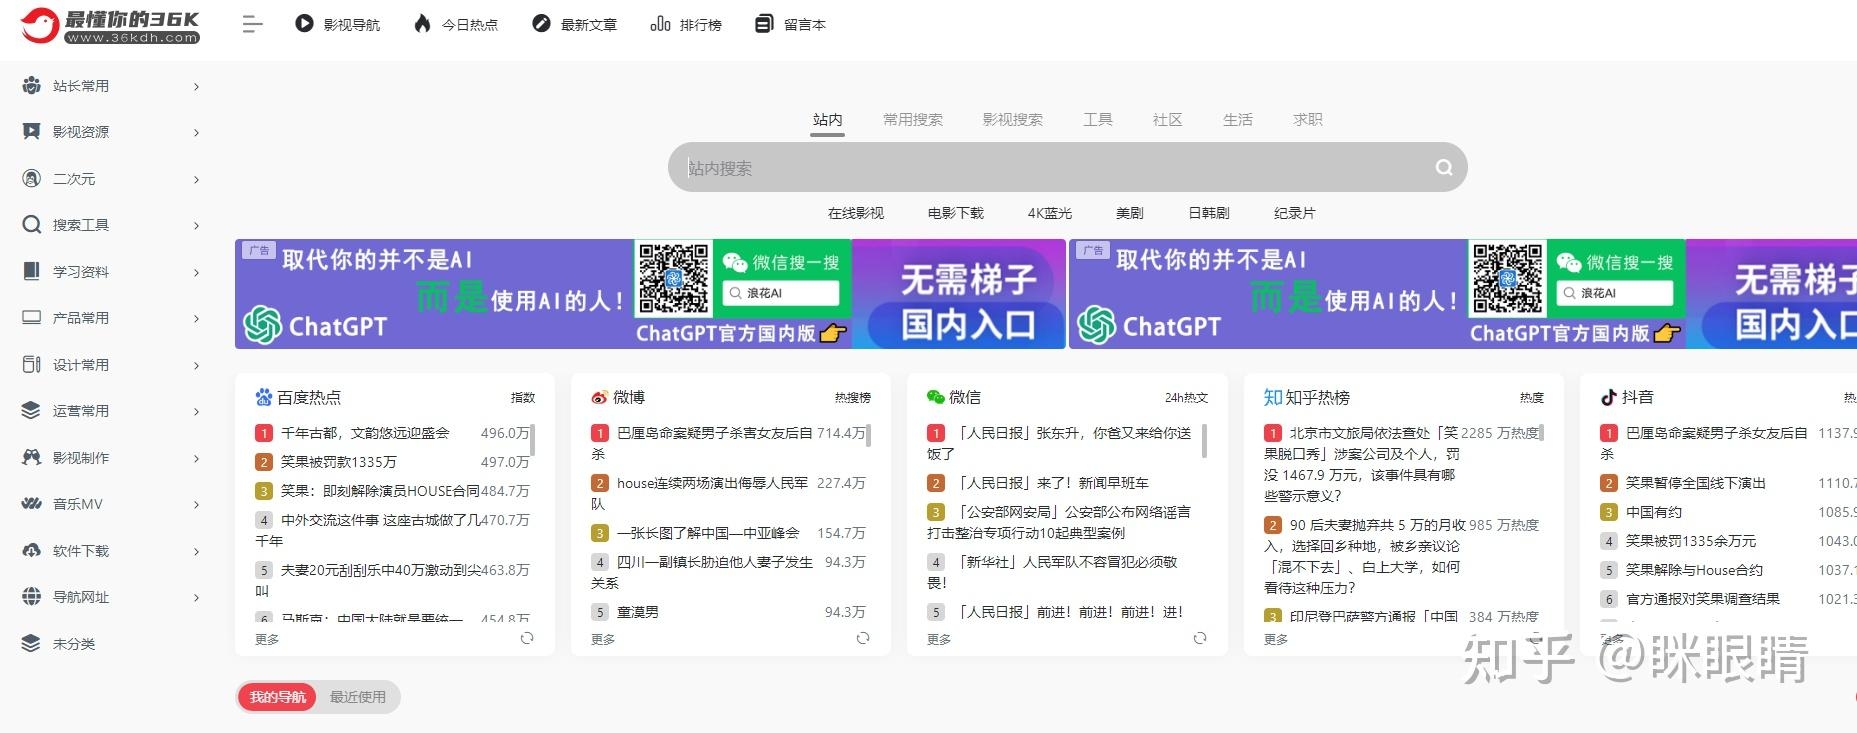Viewport: 1857px width, 733px height.
Task: Switch to 常用搜索 search tab
Action: (x=913, y=120)
